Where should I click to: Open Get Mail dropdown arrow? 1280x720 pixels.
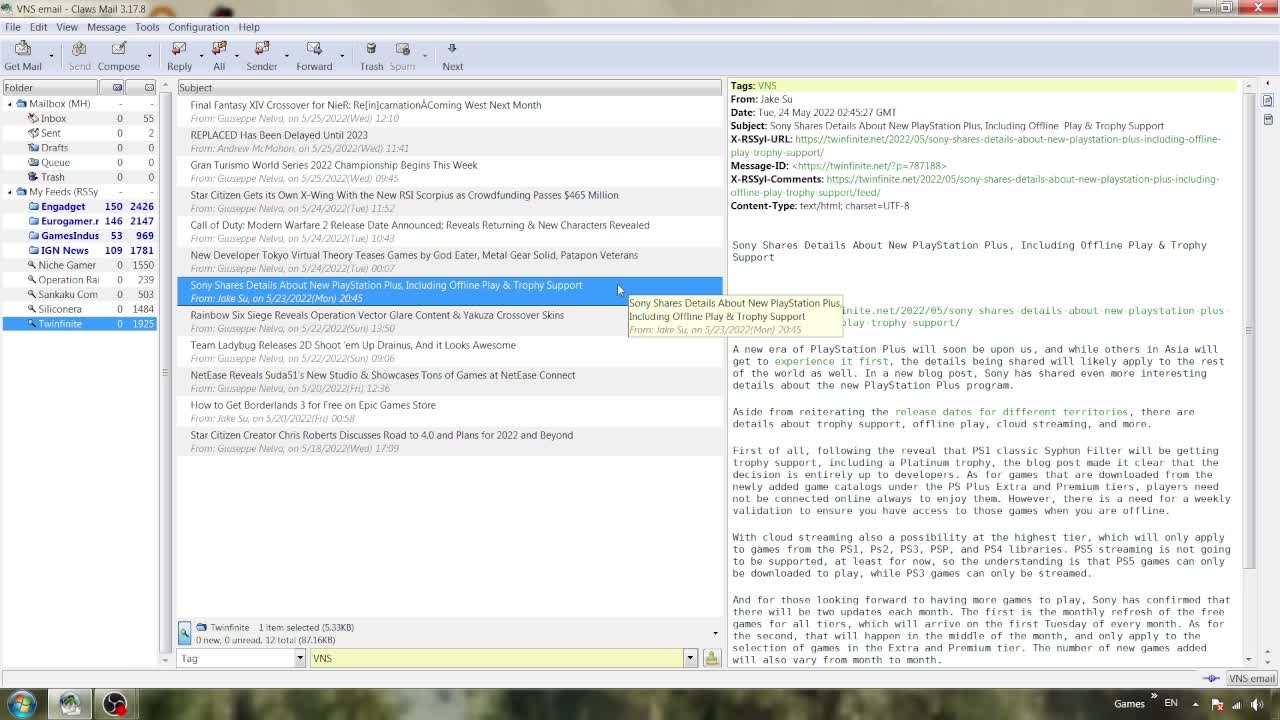tap(51, 55)
